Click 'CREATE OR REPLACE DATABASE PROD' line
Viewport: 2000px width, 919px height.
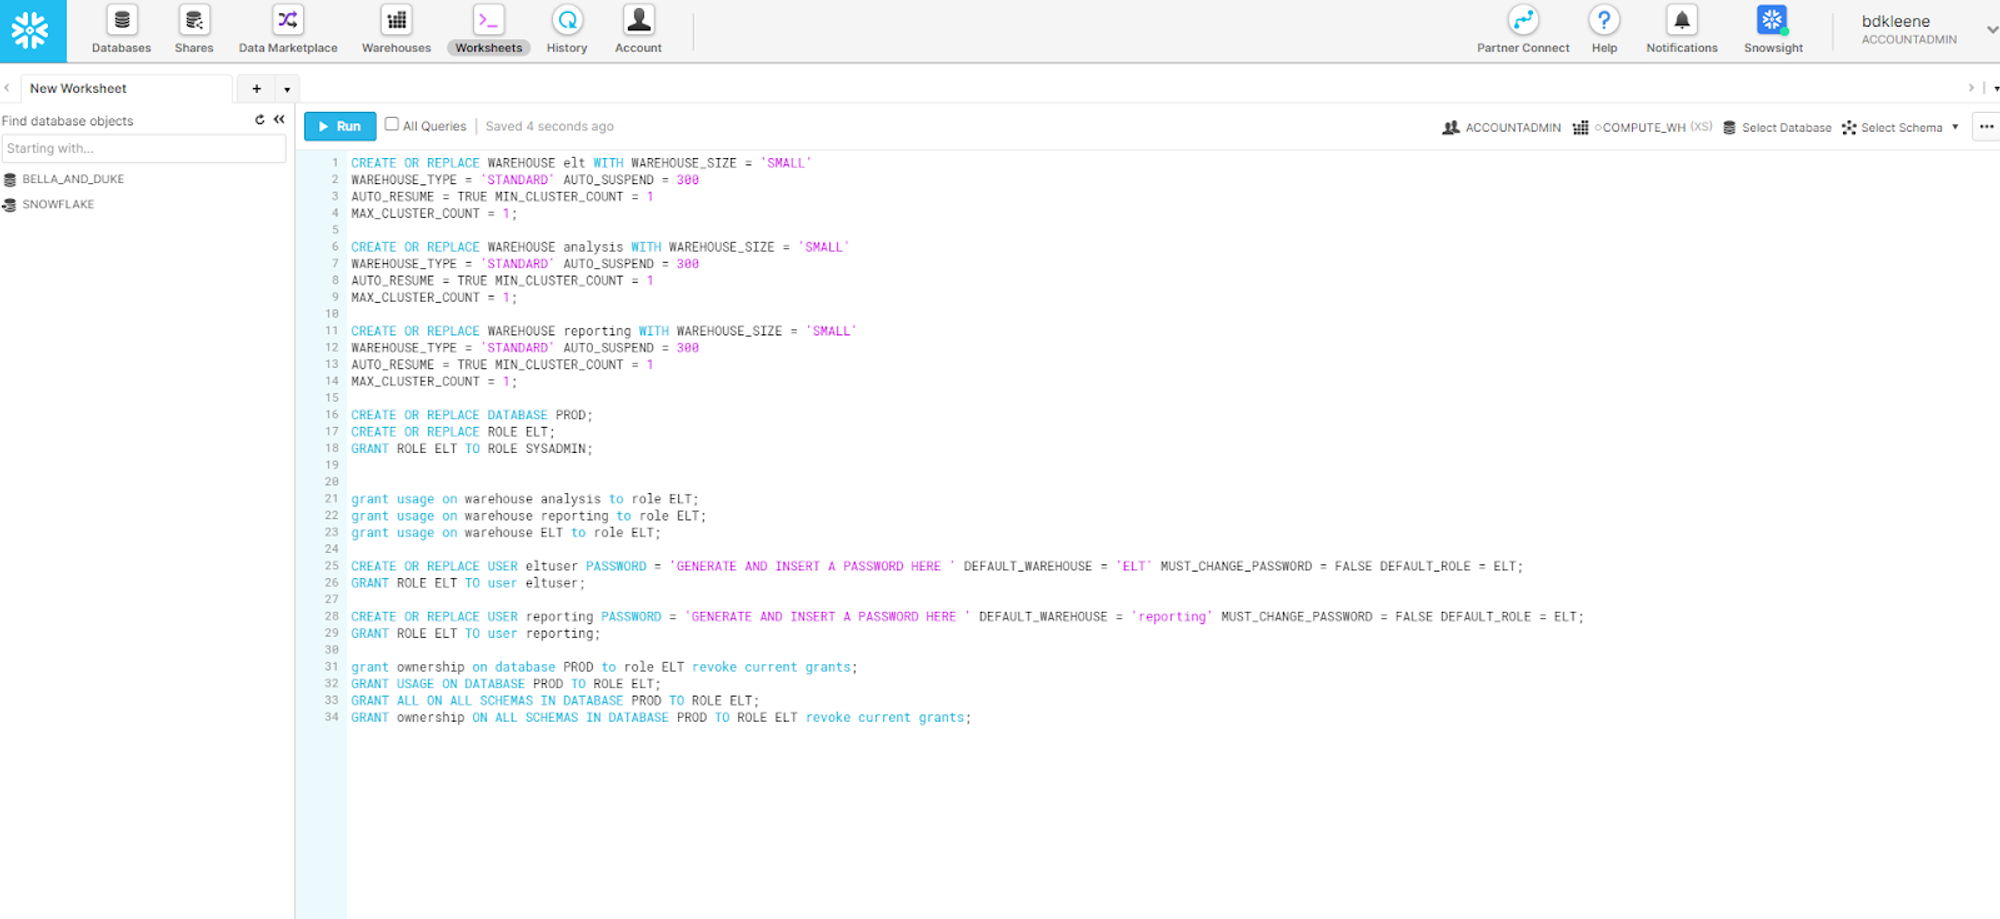click(472, 415)
